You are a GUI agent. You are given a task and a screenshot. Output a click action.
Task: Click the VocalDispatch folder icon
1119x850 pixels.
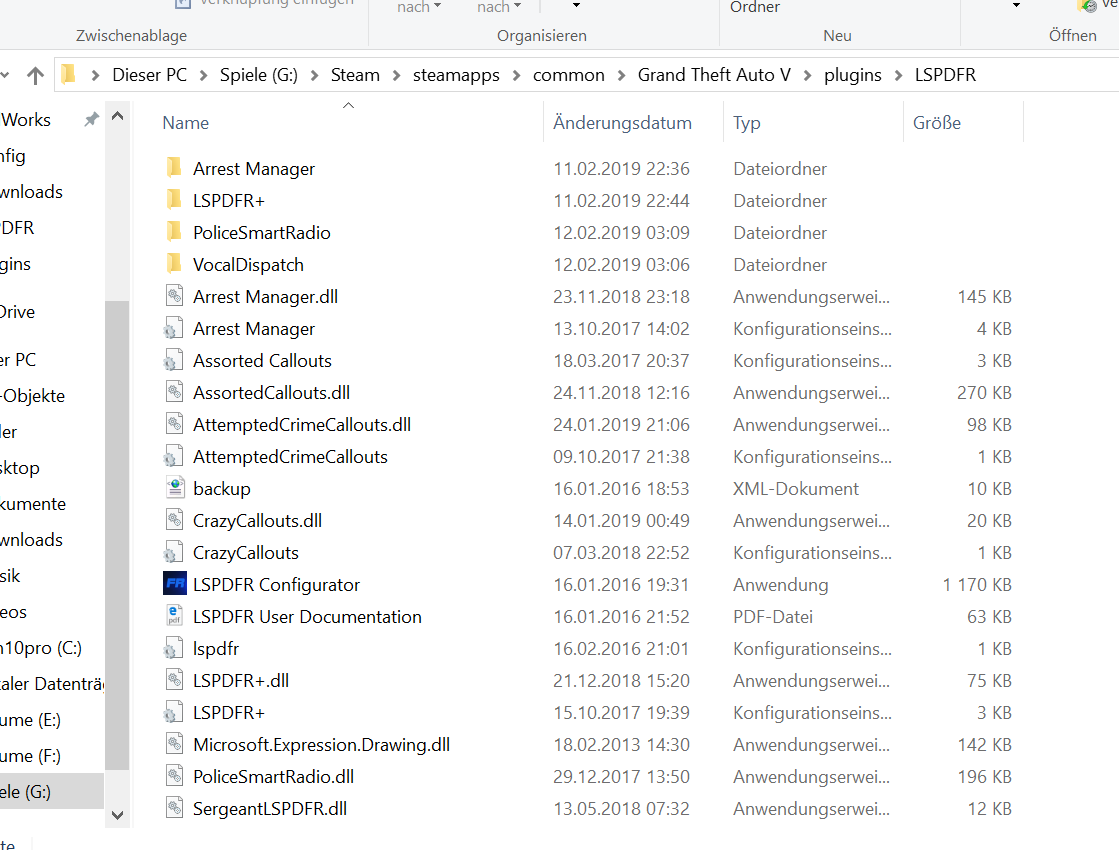[x=174, y=265]
